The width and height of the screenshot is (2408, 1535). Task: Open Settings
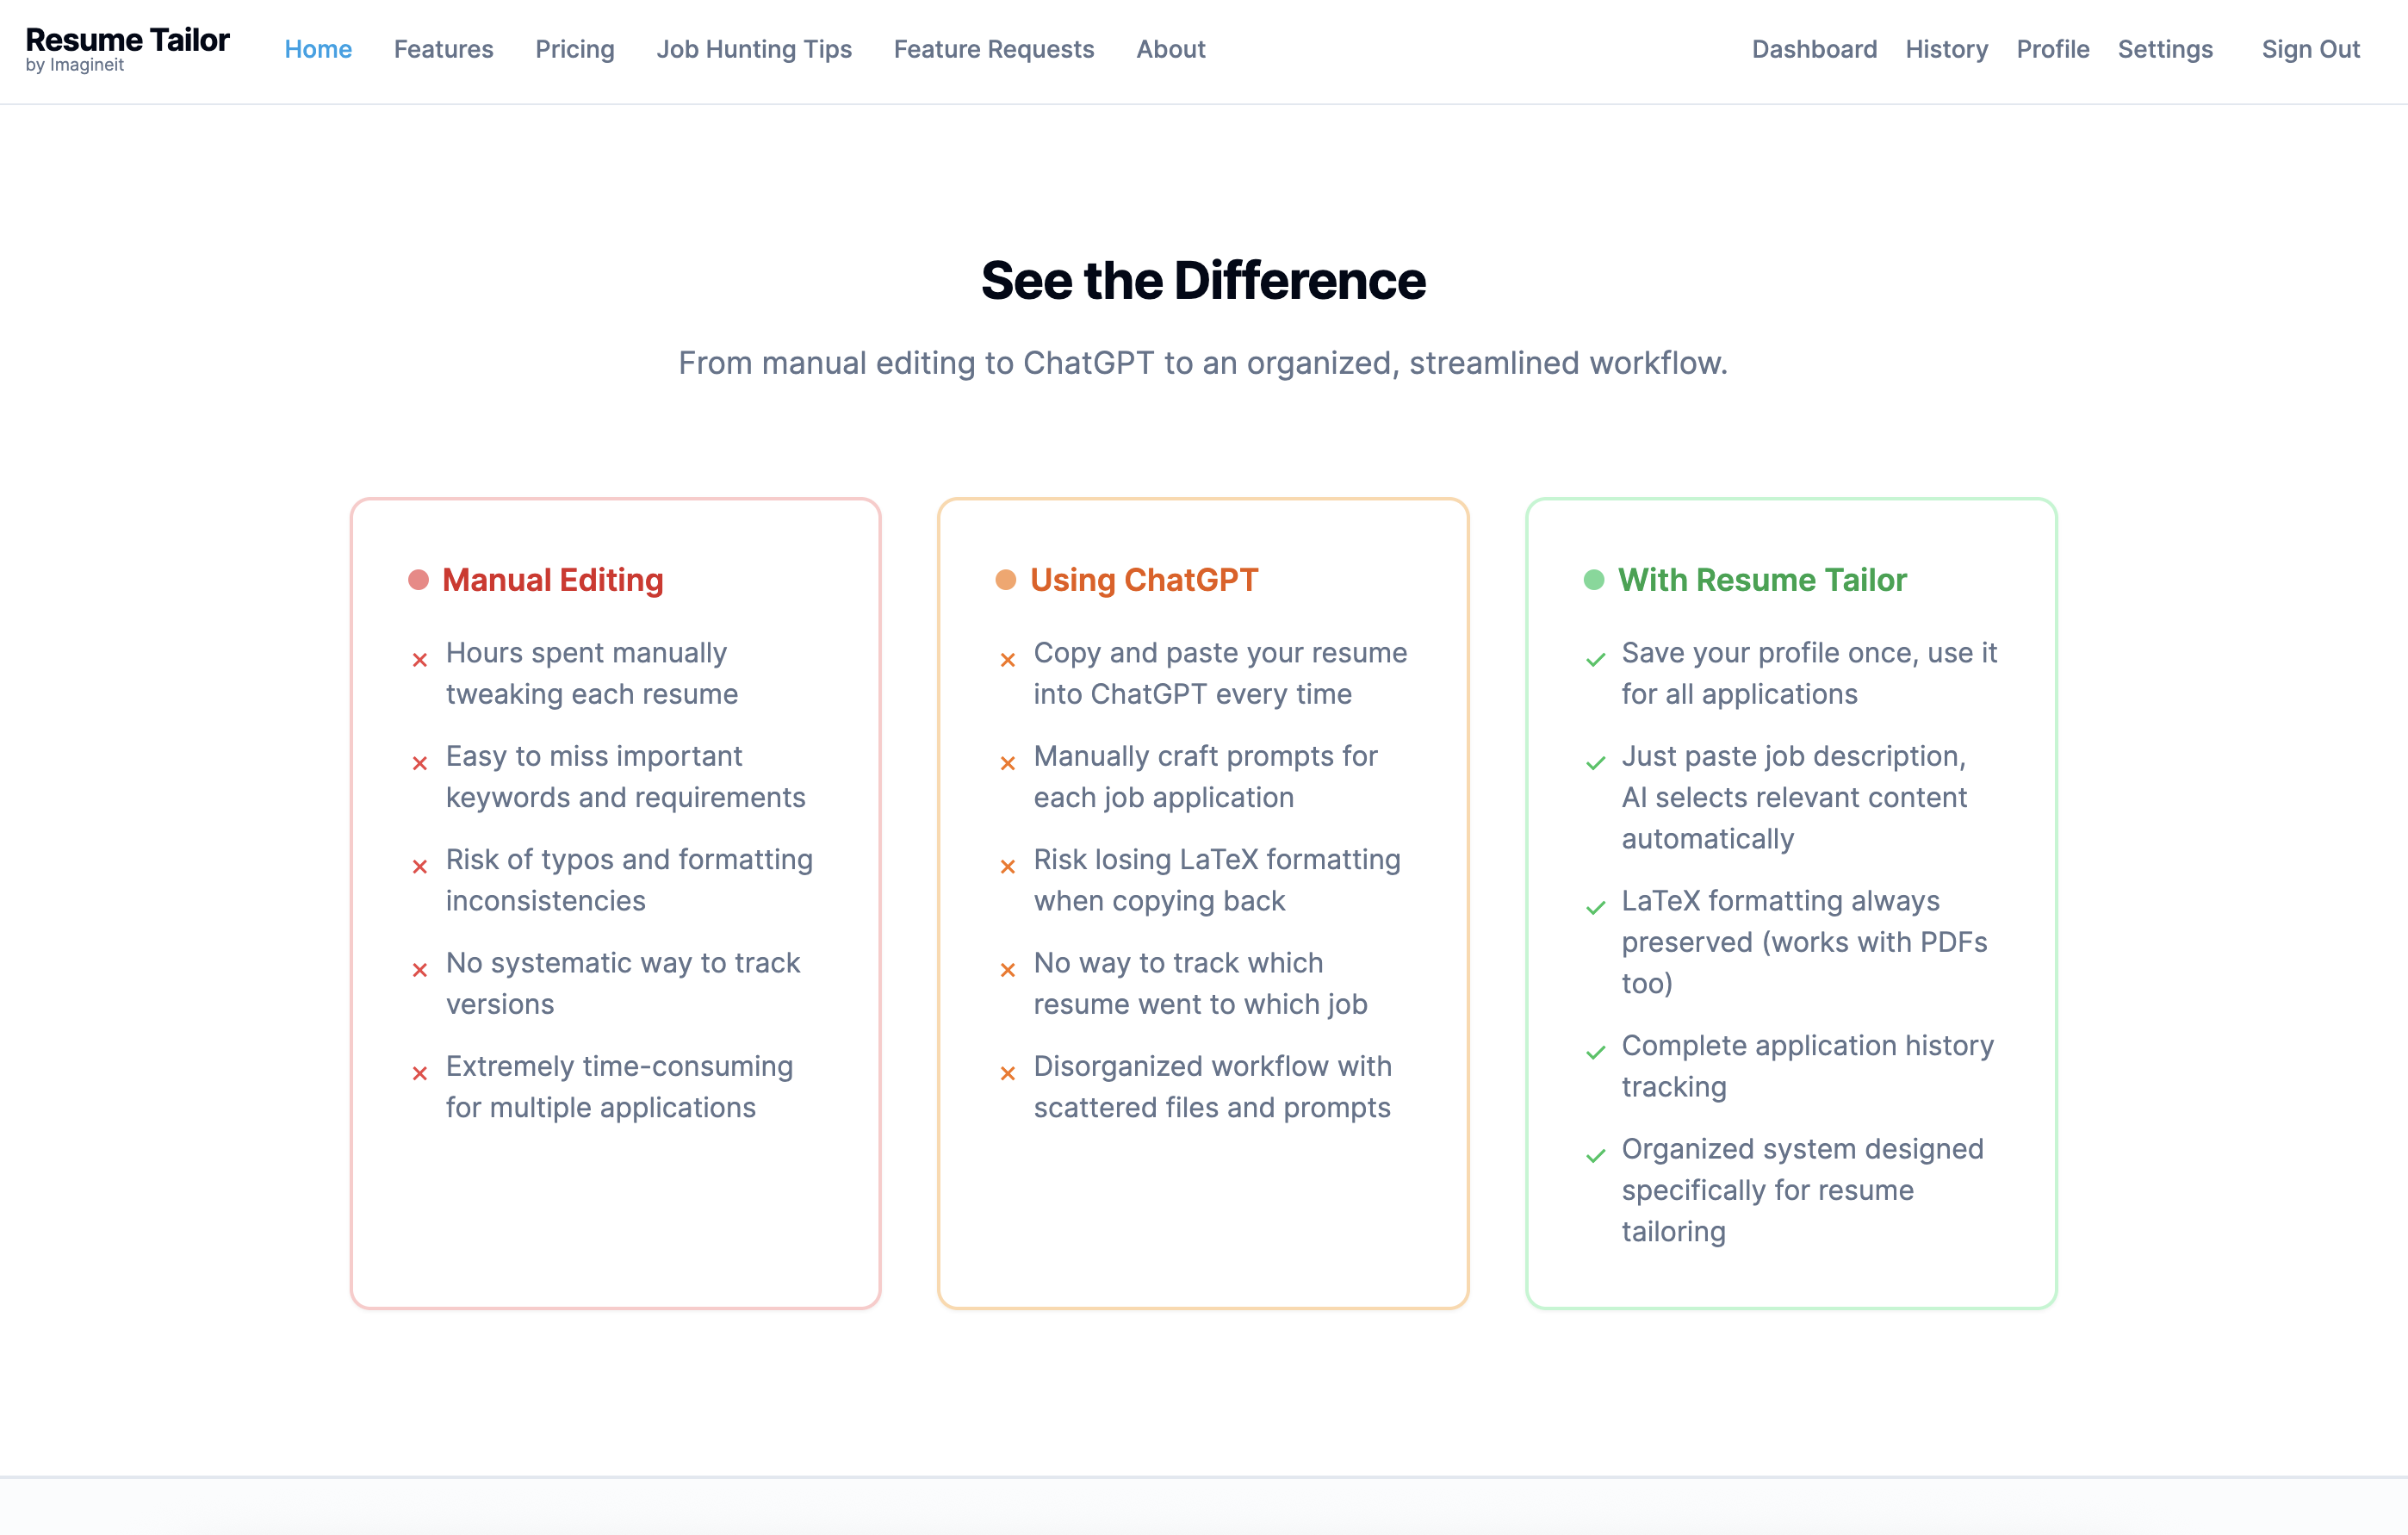(2164, 49)
